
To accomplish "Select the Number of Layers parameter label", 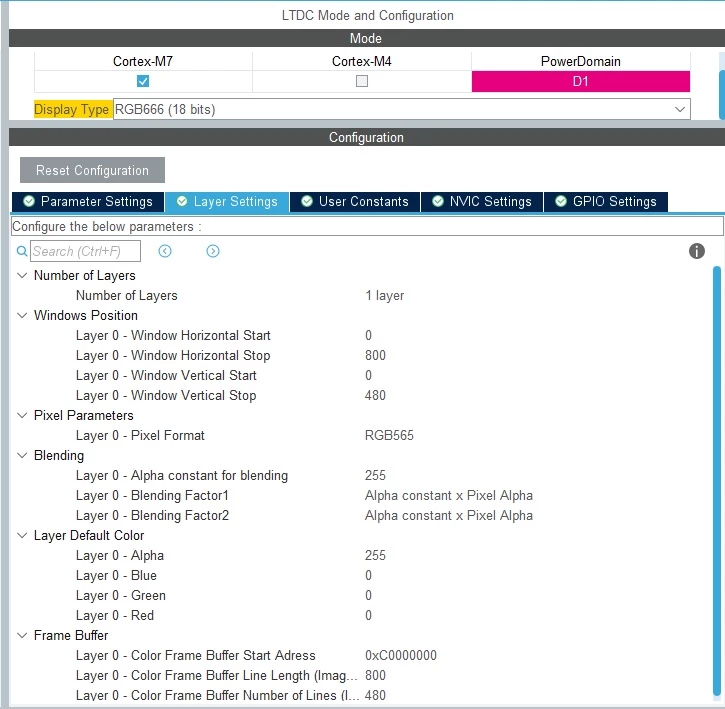I will pyautogui.click(x=127, y=296).
